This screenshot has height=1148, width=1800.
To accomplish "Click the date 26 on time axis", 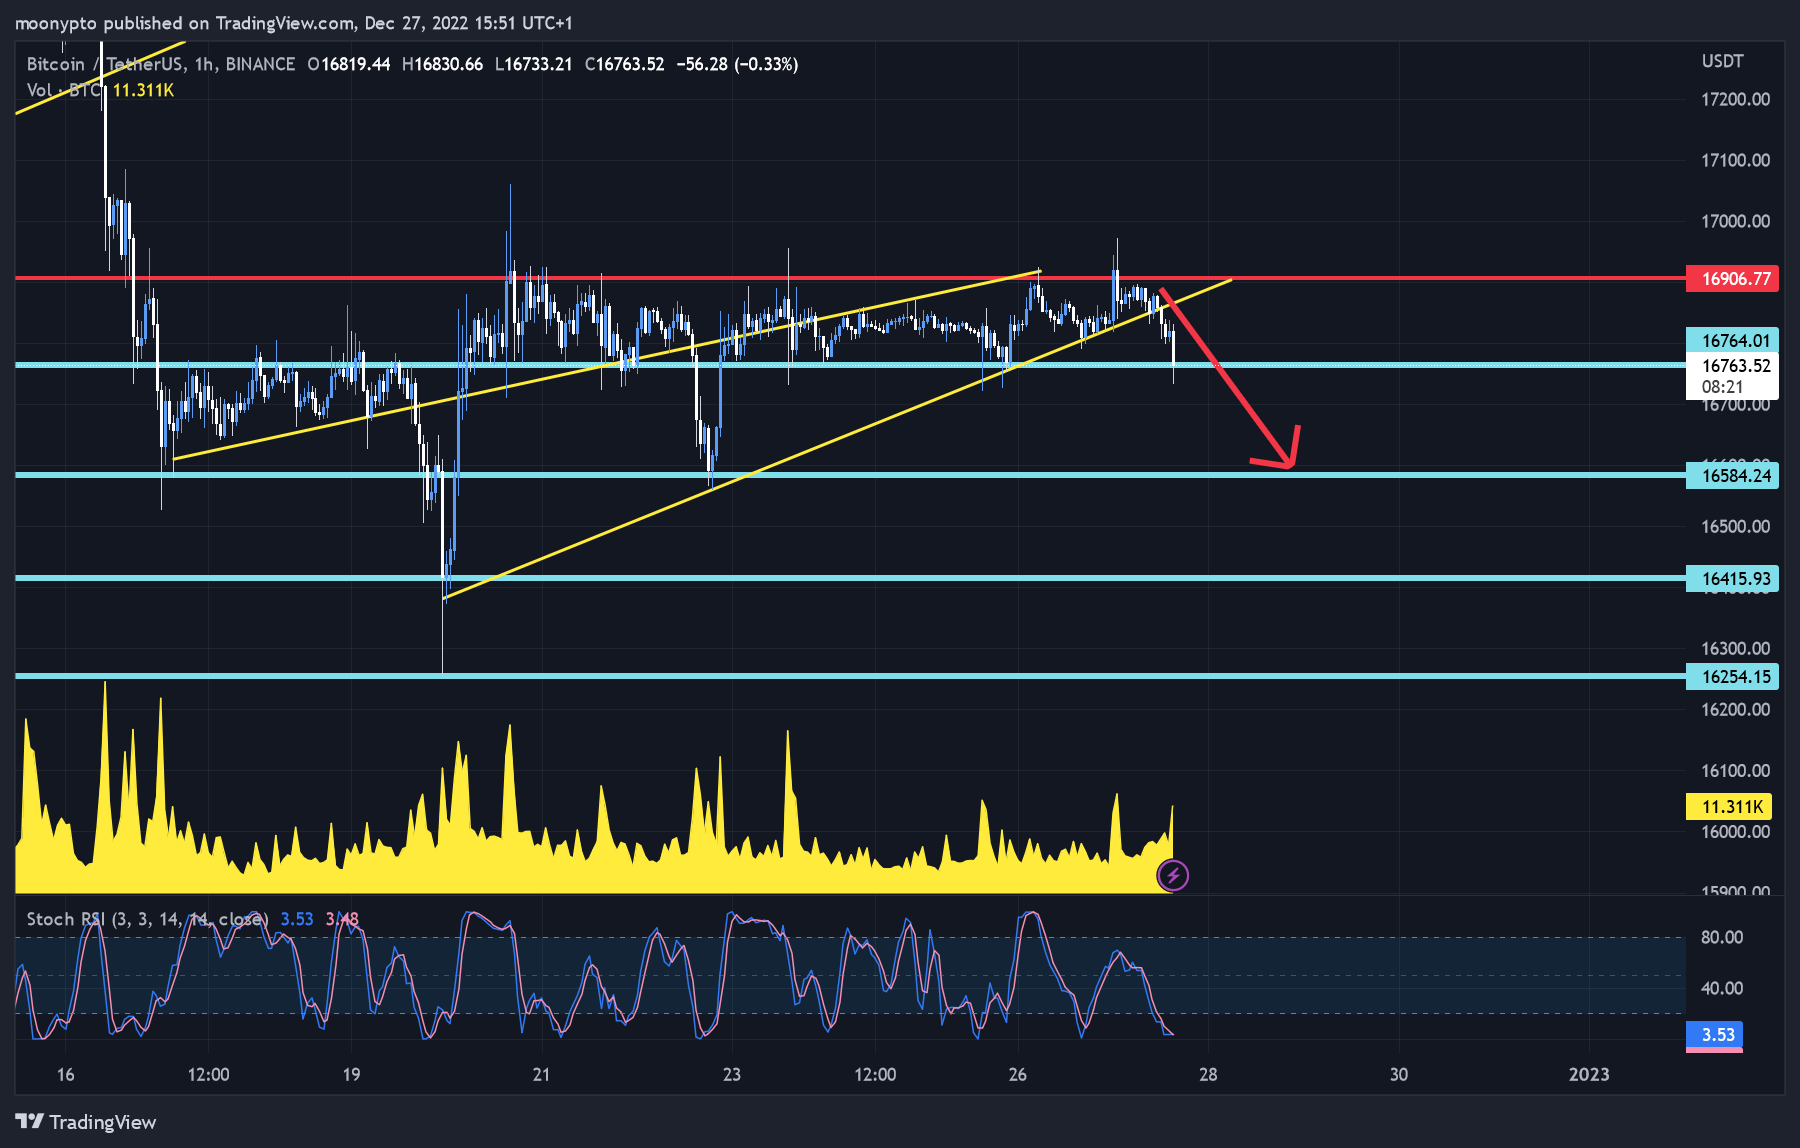I will (x=1017, y=1074).
